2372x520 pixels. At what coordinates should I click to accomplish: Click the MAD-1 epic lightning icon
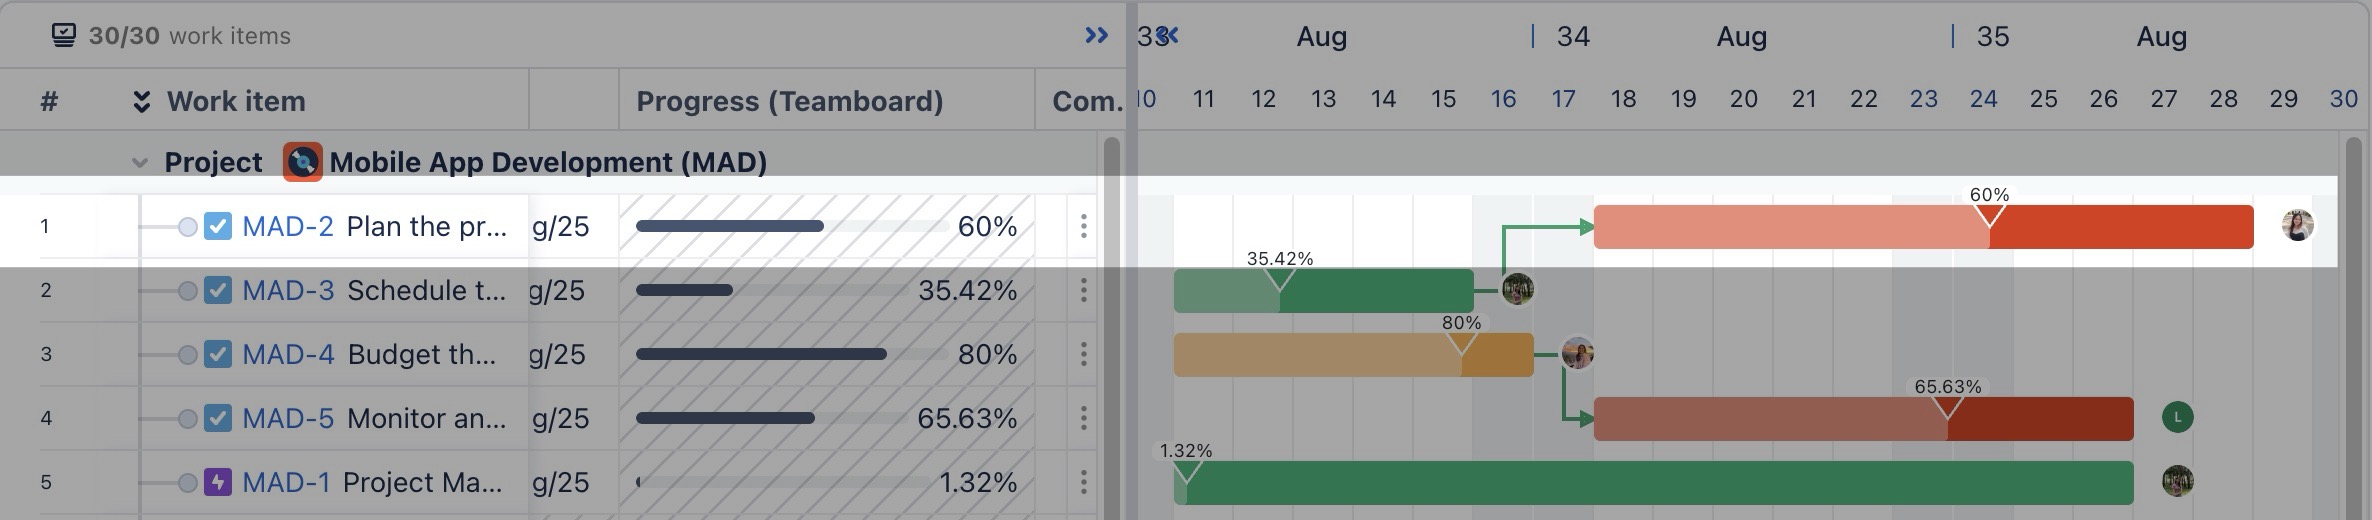point(217,482)
